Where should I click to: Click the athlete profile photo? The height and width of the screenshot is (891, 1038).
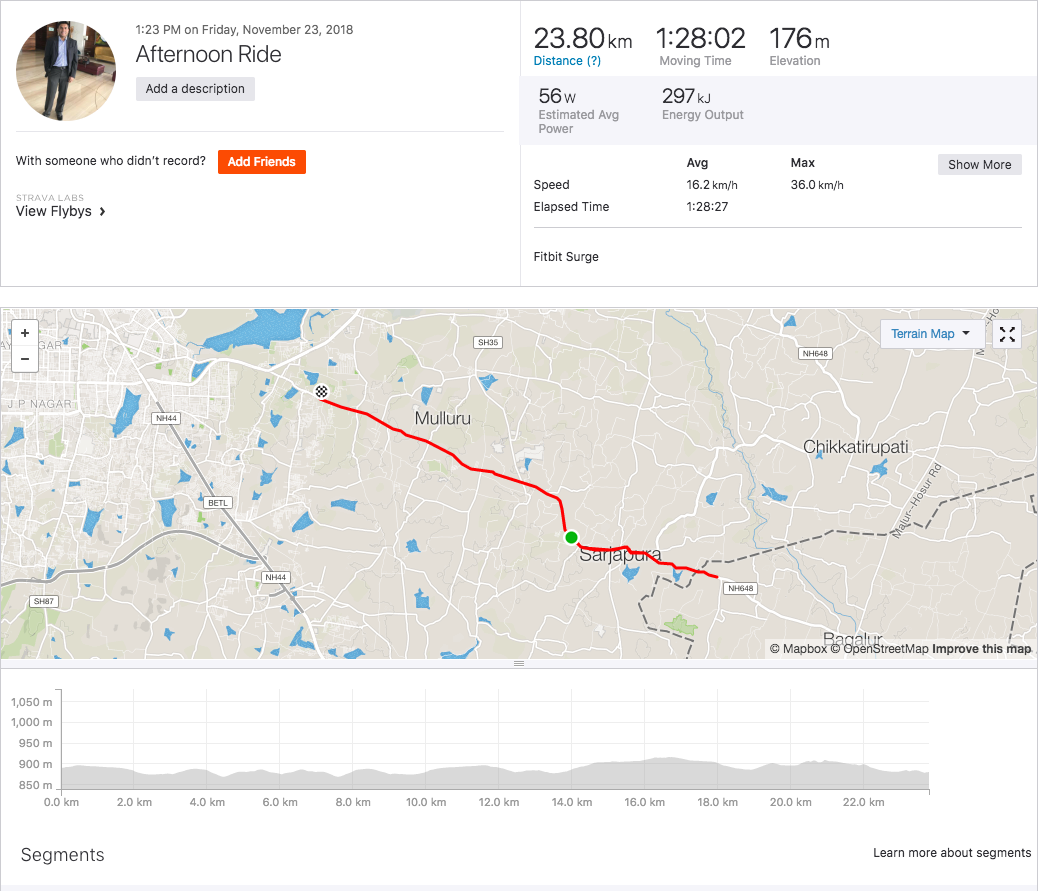tap(66, 71)
